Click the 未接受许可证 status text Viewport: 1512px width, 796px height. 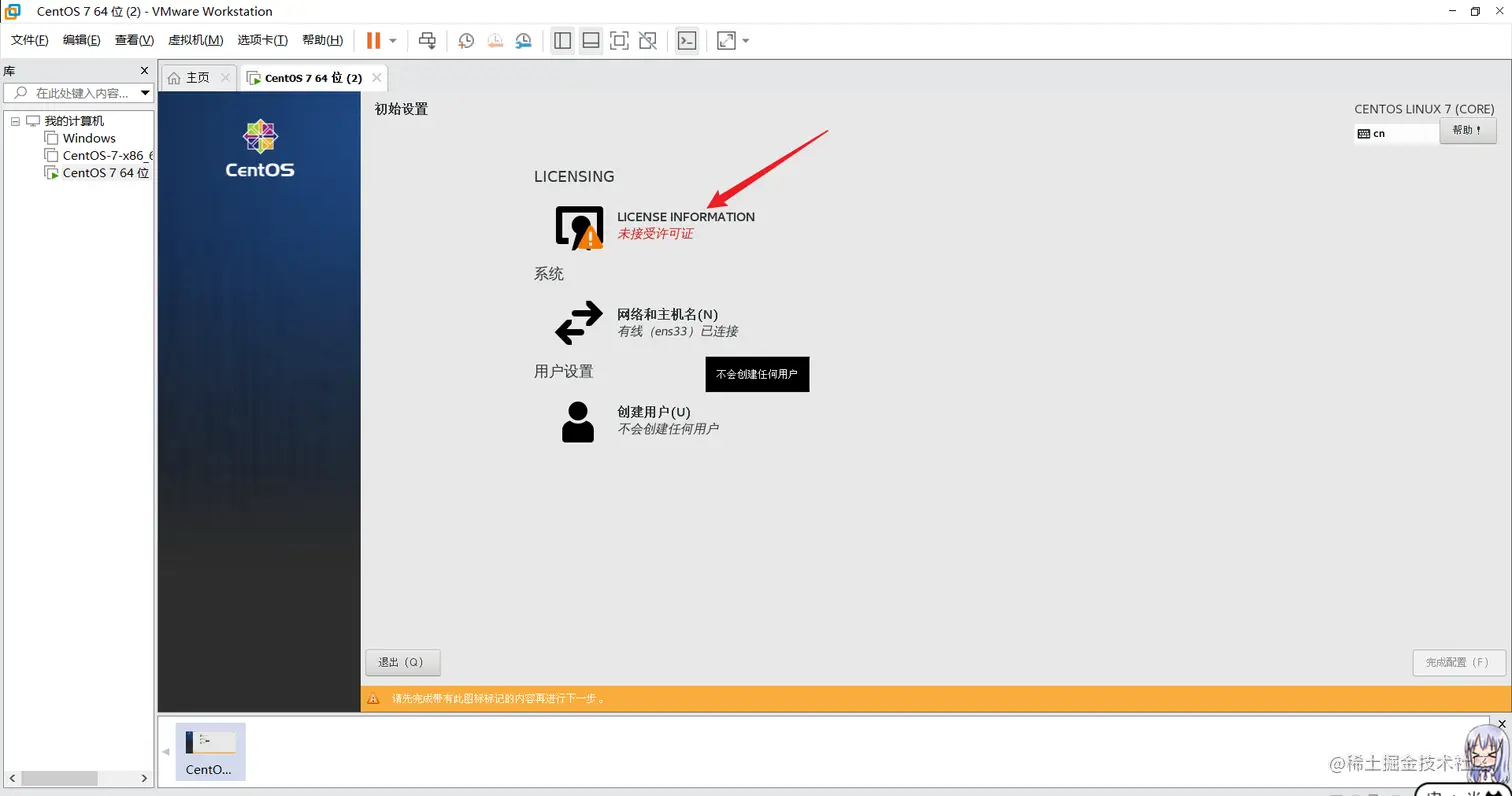(655, 234)
